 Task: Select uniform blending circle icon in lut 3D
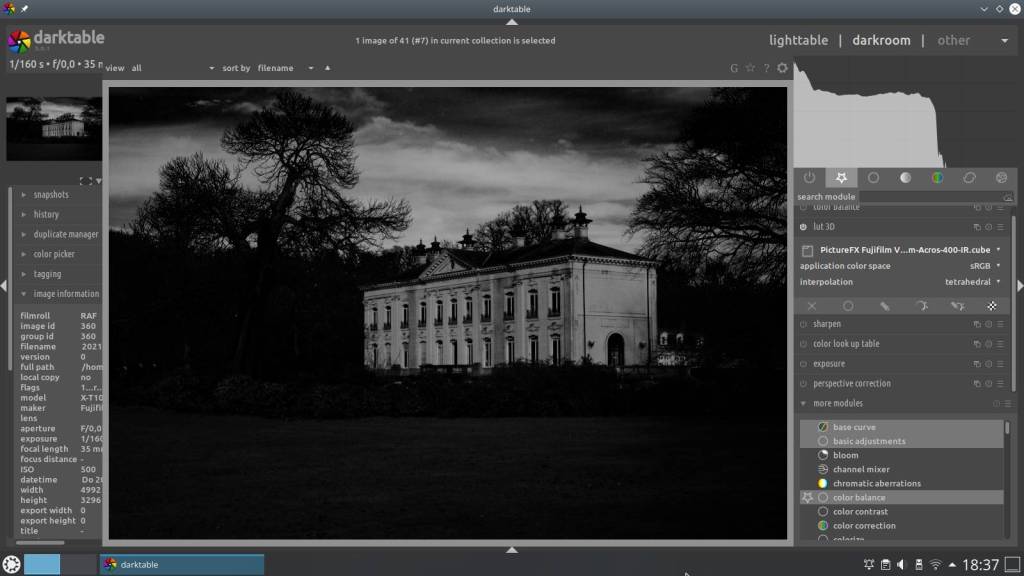click(x=848, y=306)
